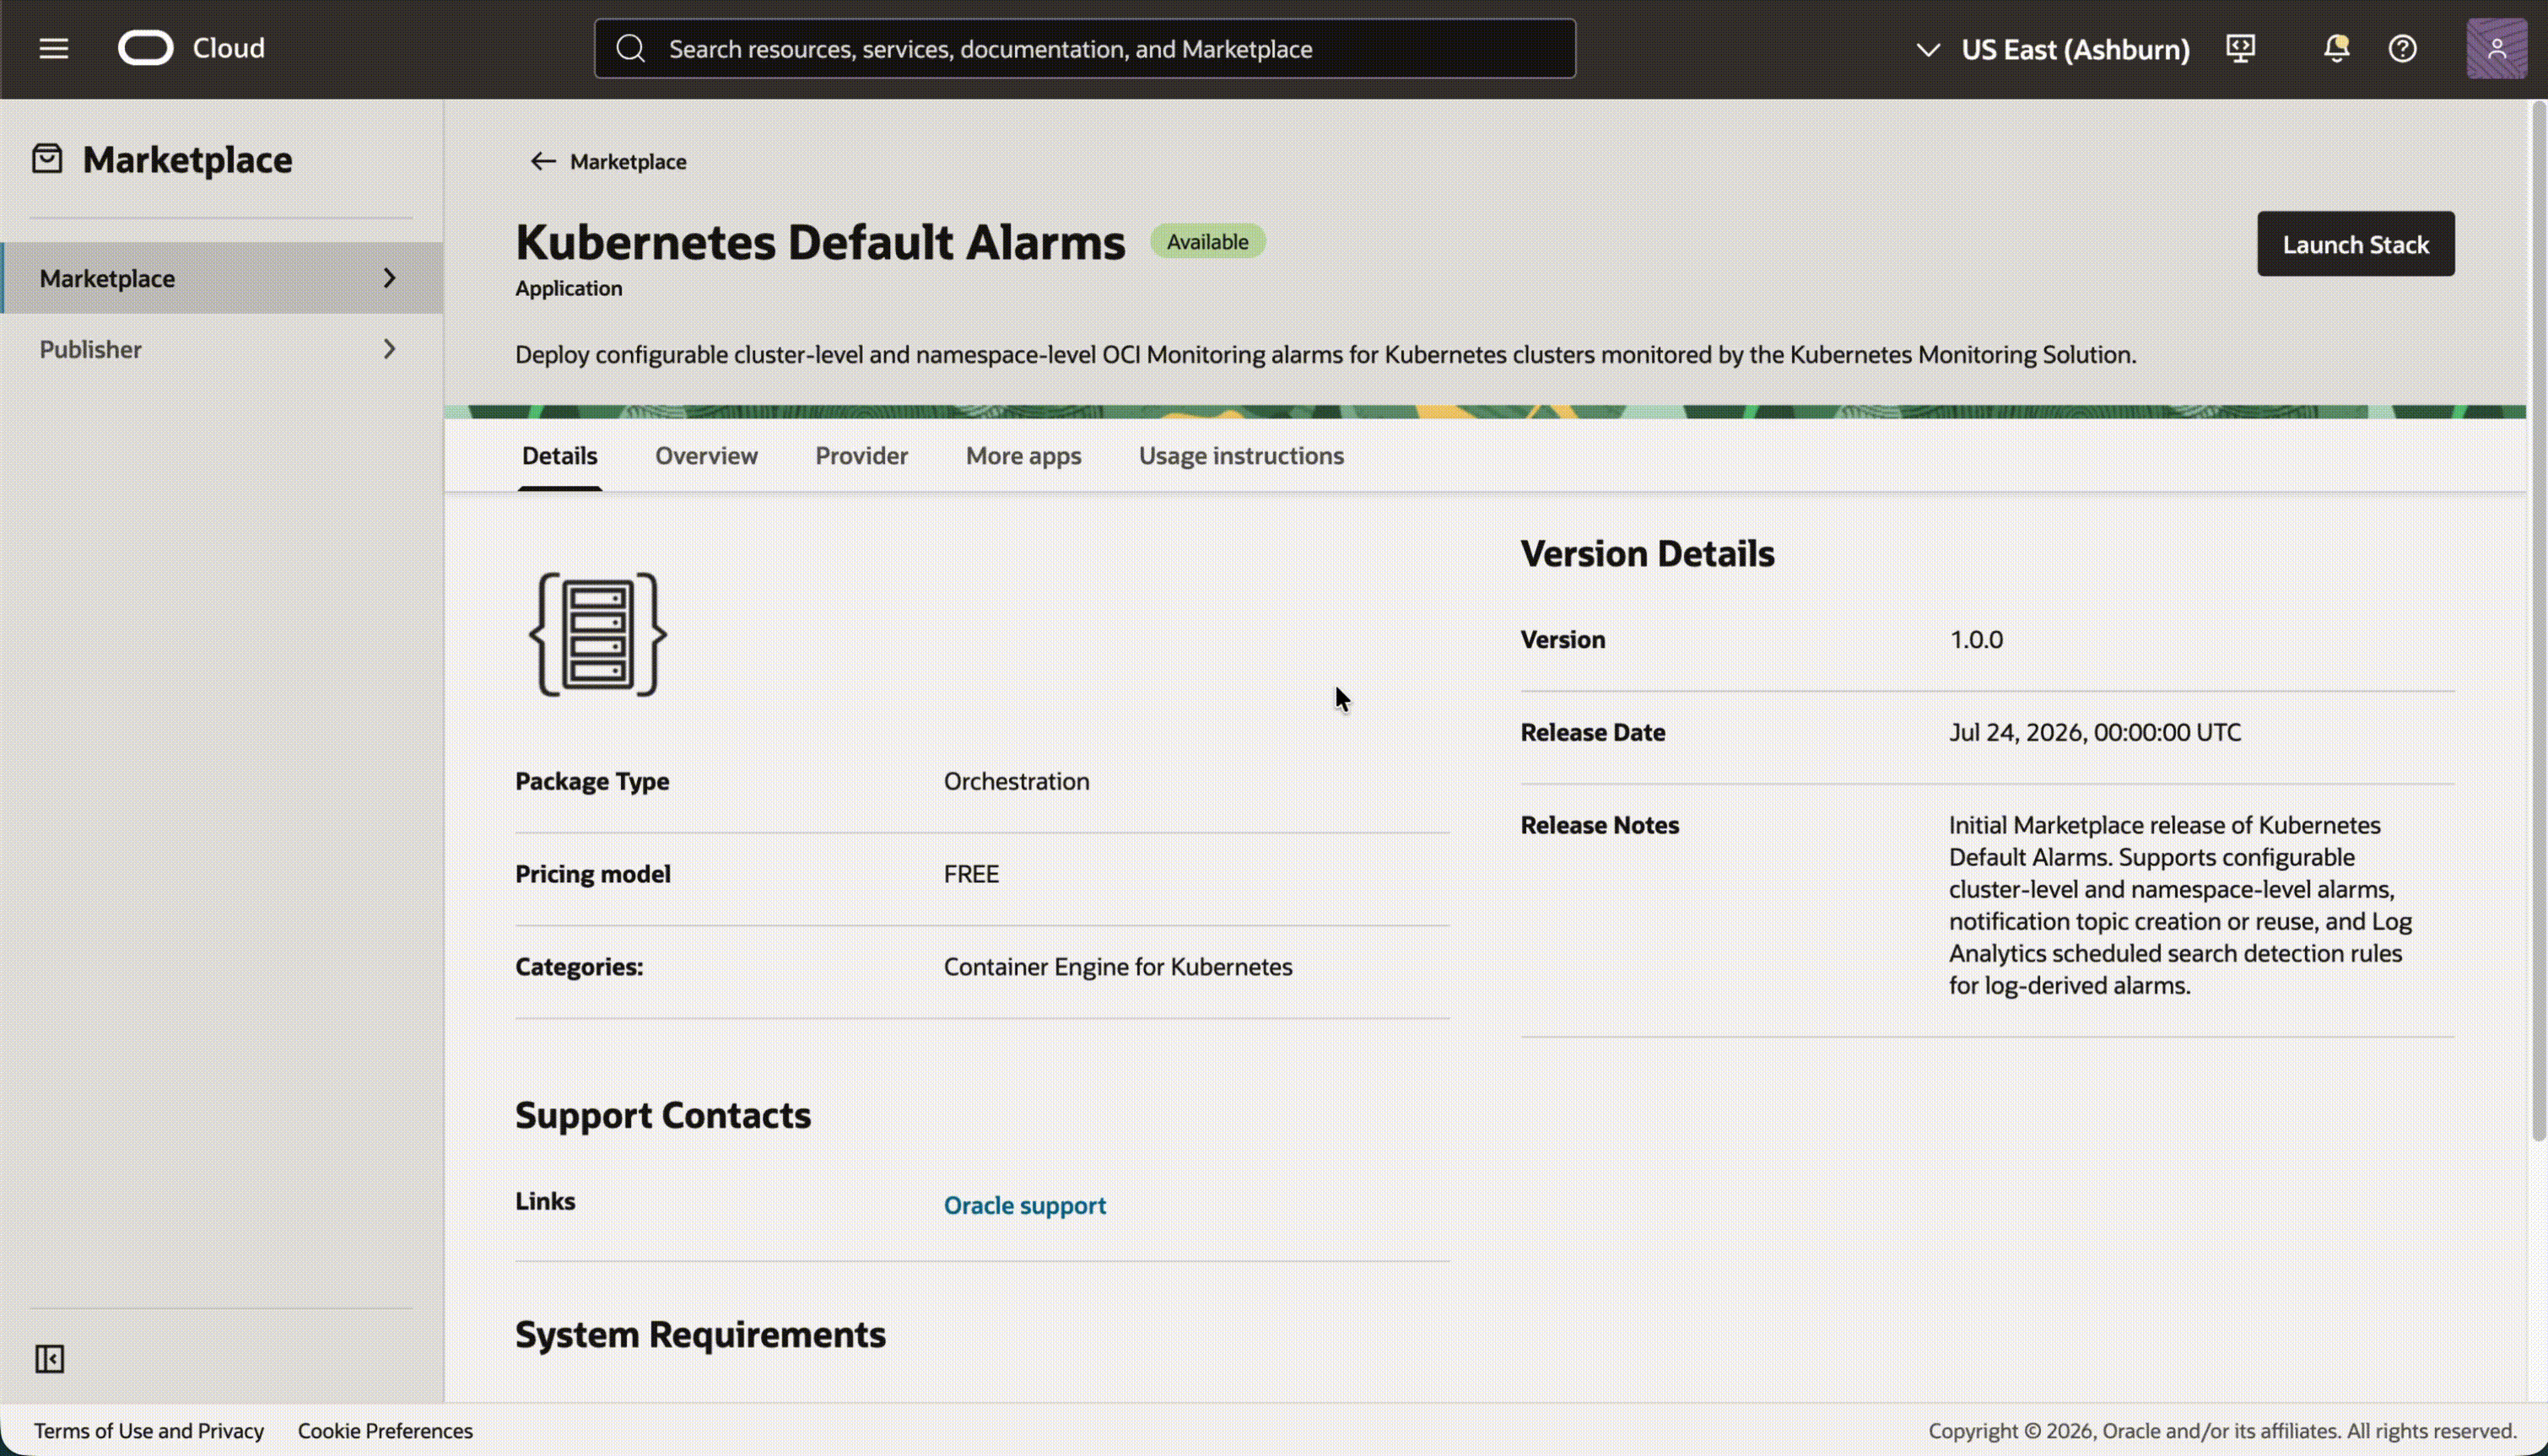Click the Support Contacts heading
The height and width of the screenshot is (1456, 2548).
(x=663, y=1115)
